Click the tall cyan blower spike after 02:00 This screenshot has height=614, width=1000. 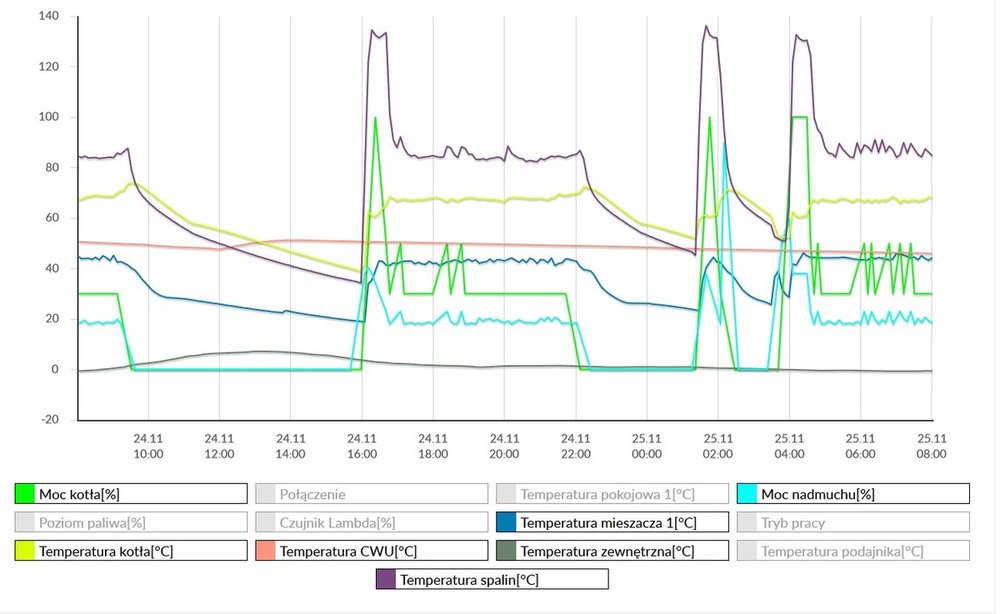(x=724, y=145)
